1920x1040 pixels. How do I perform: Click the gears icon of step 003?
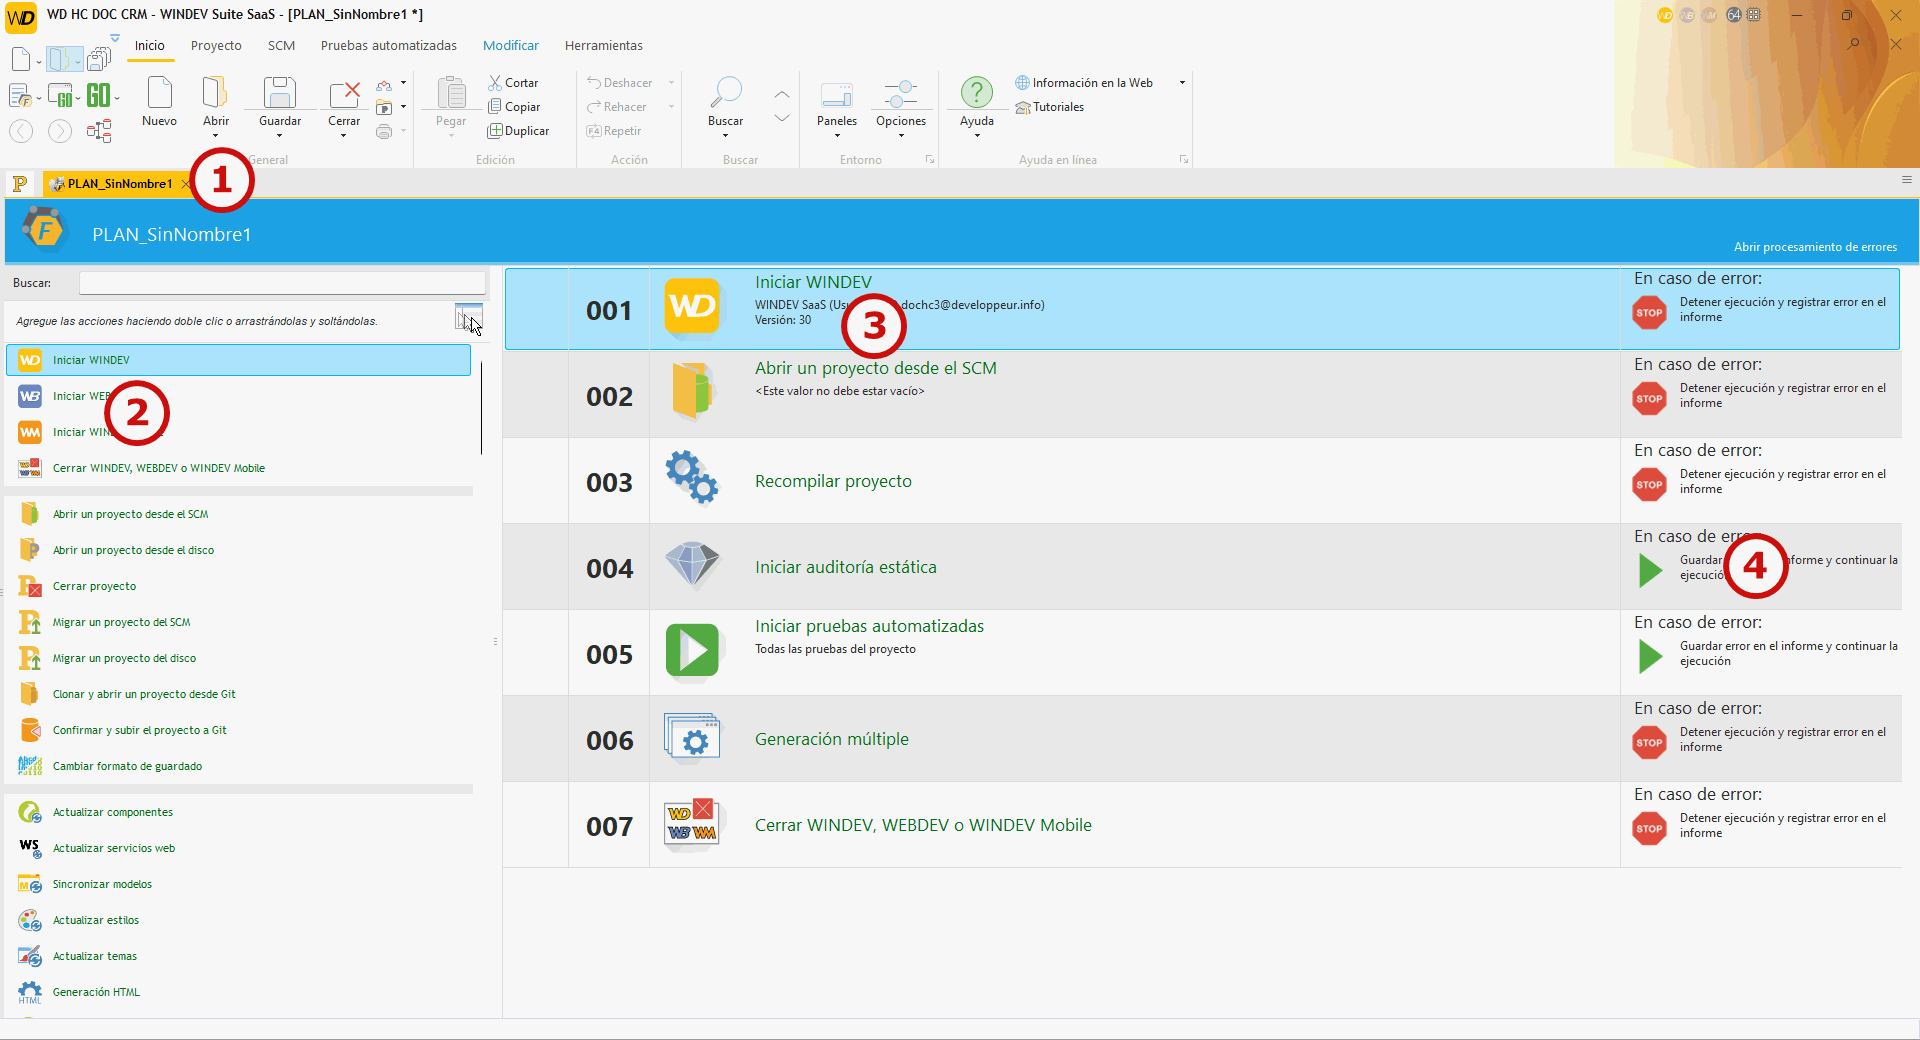[692, 477]
